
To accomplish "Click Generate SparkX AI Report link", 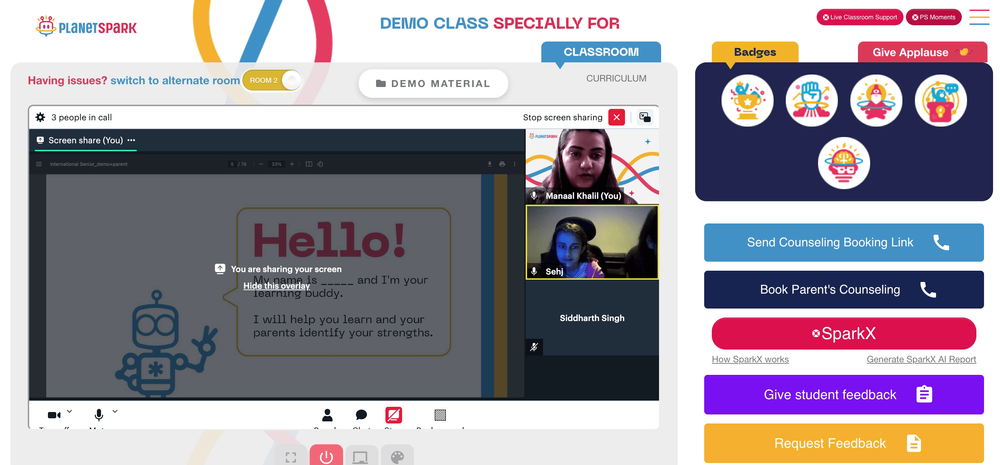I will 921,359.
